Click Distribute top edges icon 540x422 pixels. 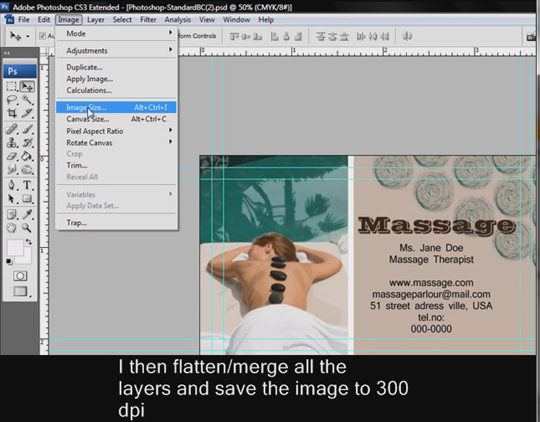click(x=321, y=36)
